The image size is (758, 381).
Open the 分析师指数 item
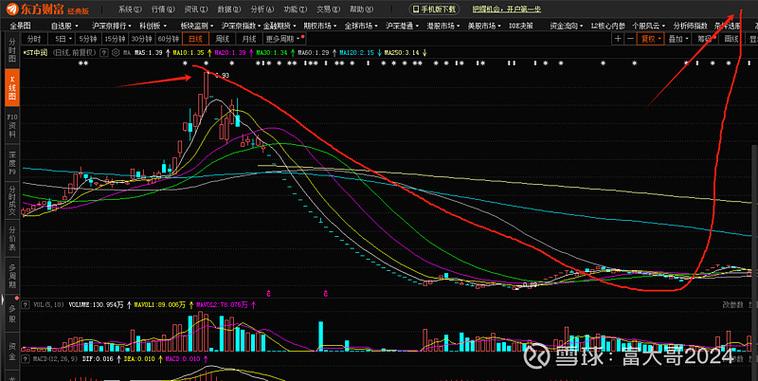[x=690, y=26]
